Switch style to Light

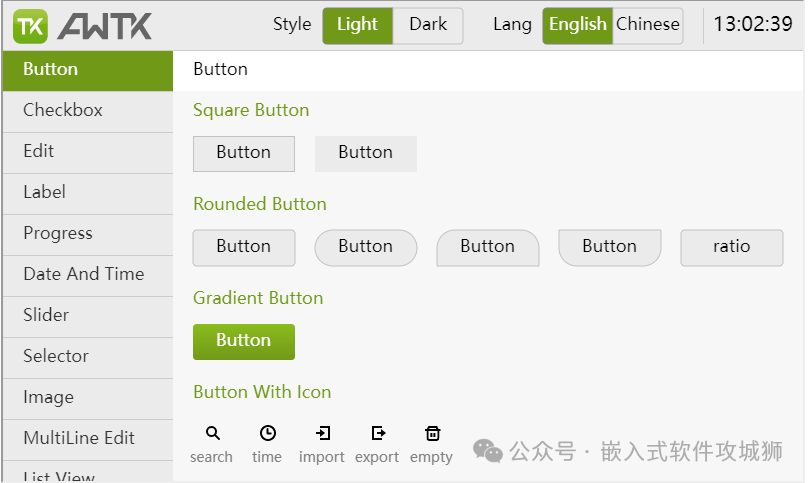[358, 25]
